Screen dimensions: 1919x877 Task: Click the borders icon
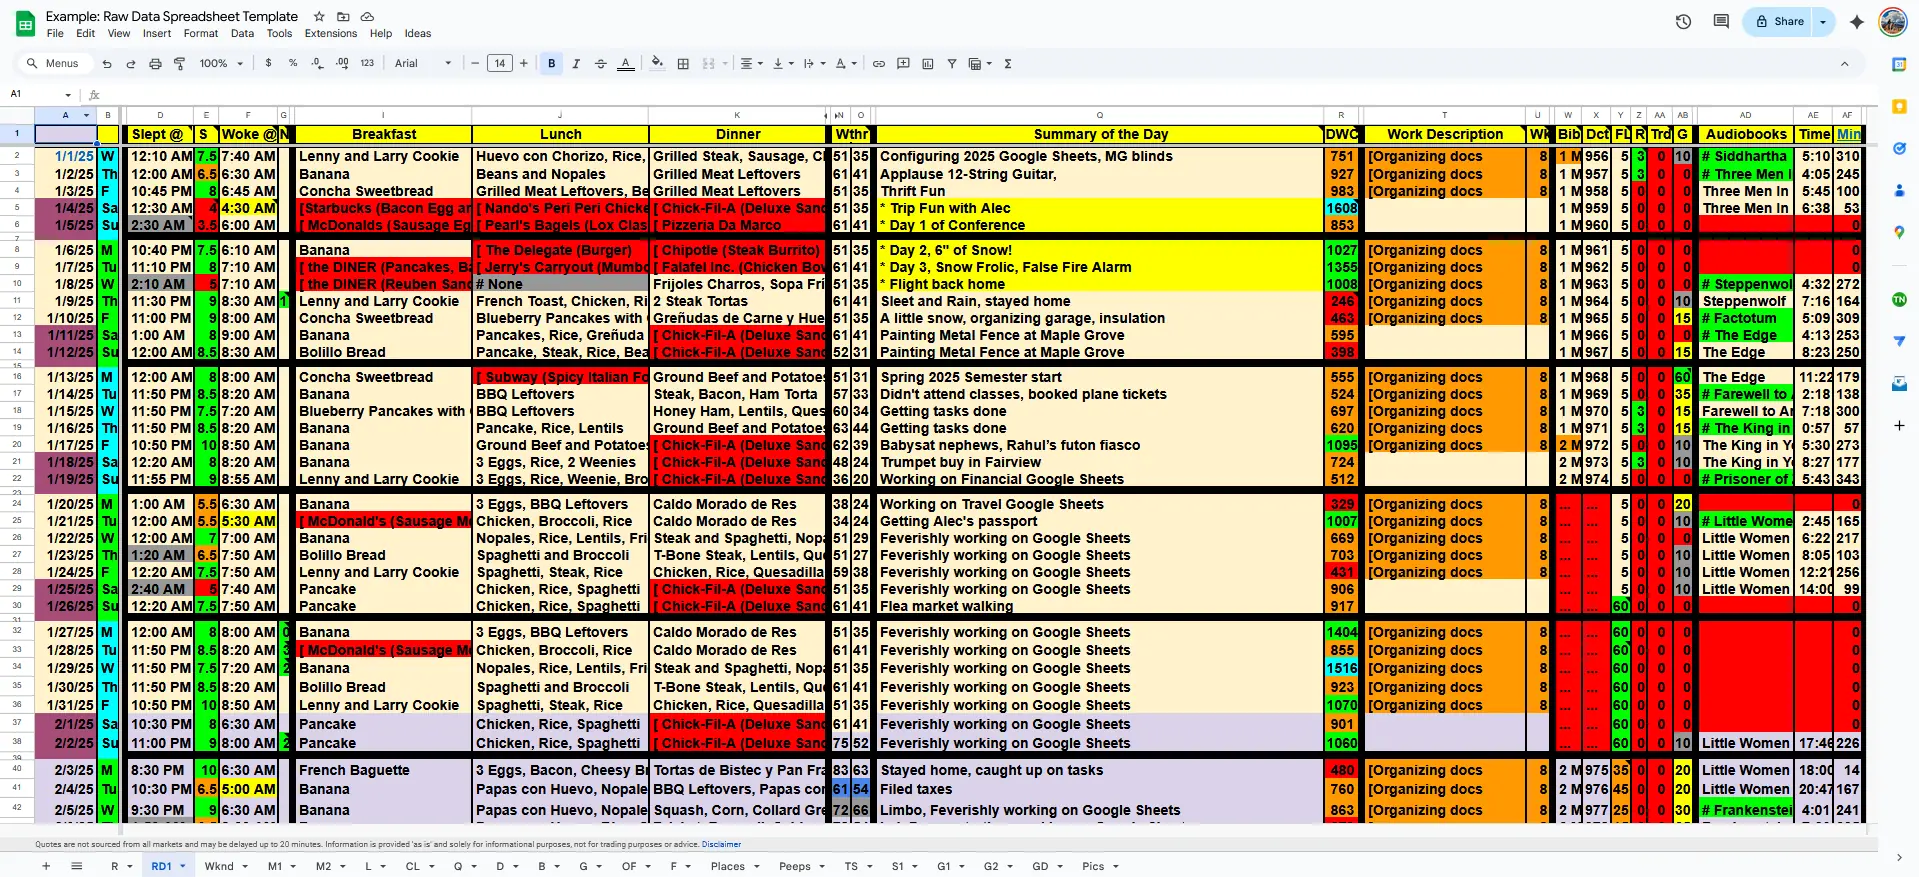683,64
